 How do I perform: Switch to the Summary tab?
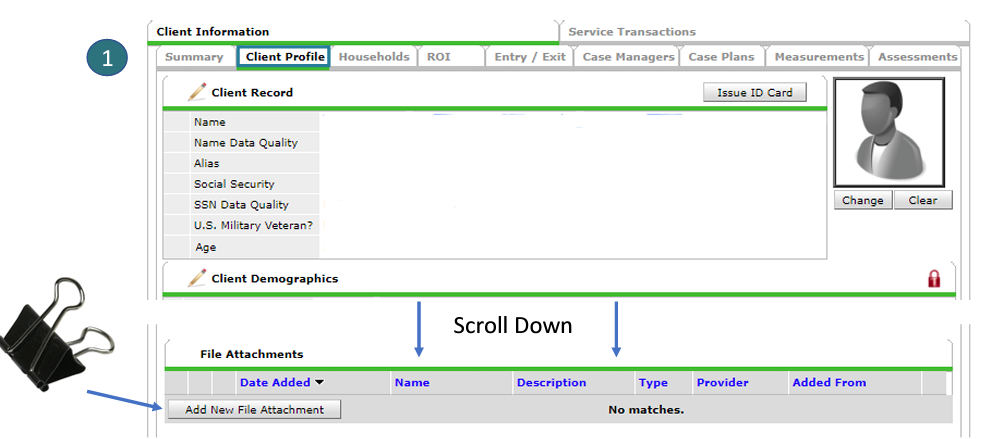click(x=194, y=56)
